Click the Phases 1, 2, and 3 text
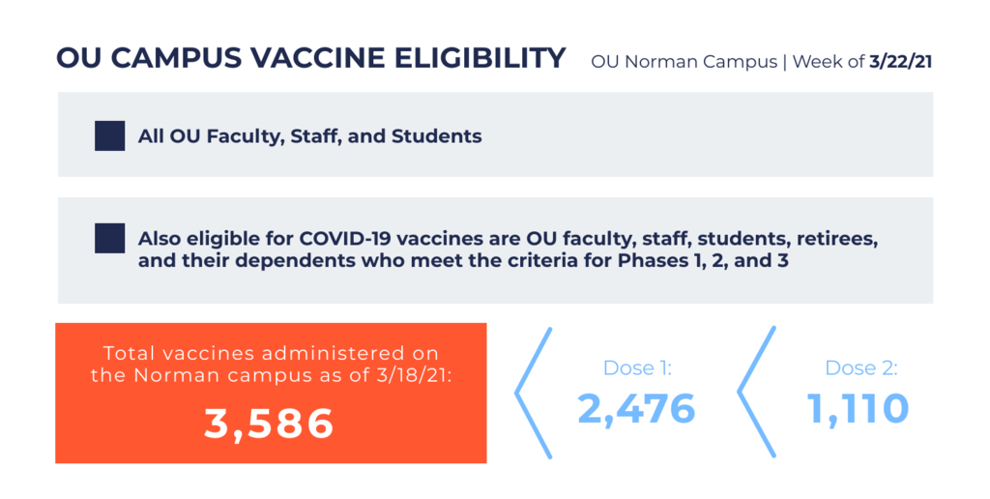This screenshot has height=499, width=990. 703,260
